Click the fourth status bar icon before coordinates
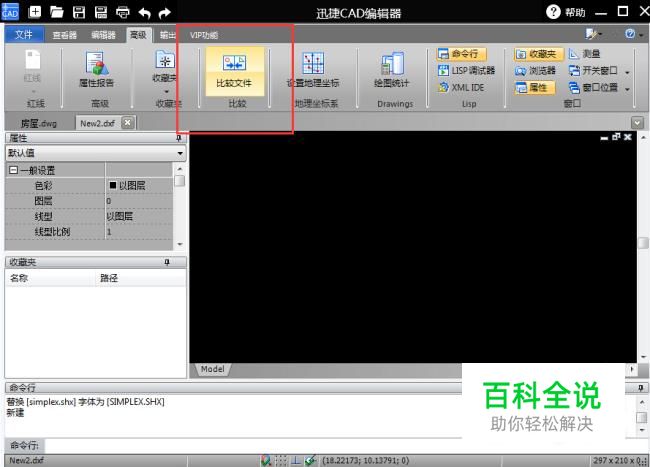Image resolution: width=650 pixels, height=467 pixels. (310, 460)
